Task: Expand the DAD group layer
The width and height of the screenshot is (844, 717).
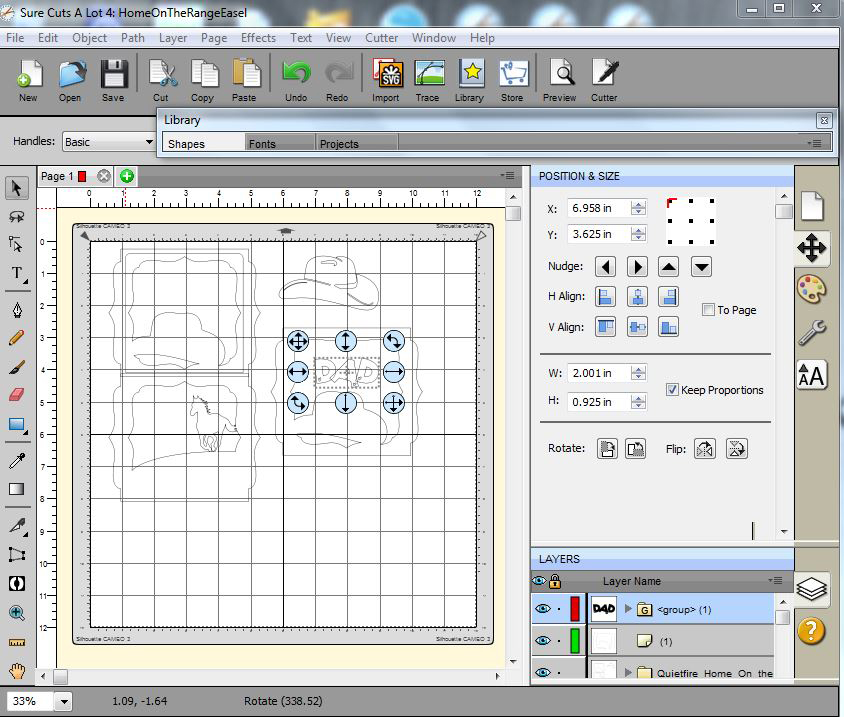Action: 629,608
